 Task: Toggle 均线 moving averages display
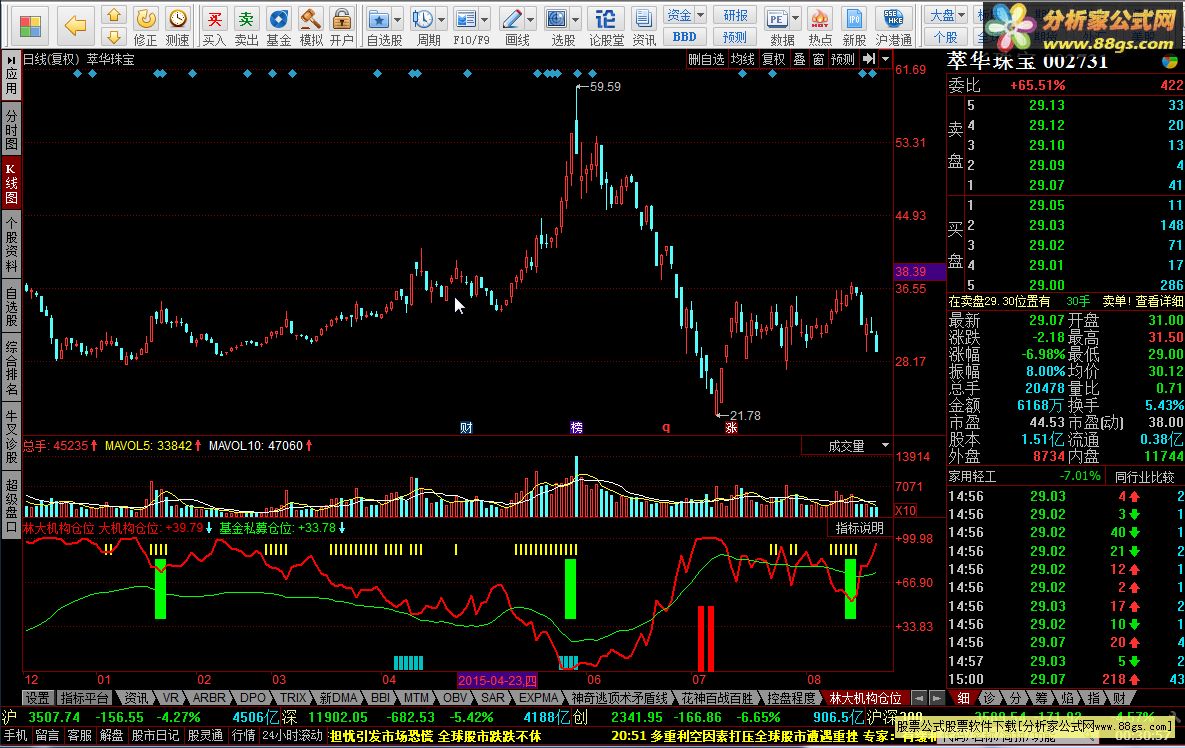tap(743, 59)
